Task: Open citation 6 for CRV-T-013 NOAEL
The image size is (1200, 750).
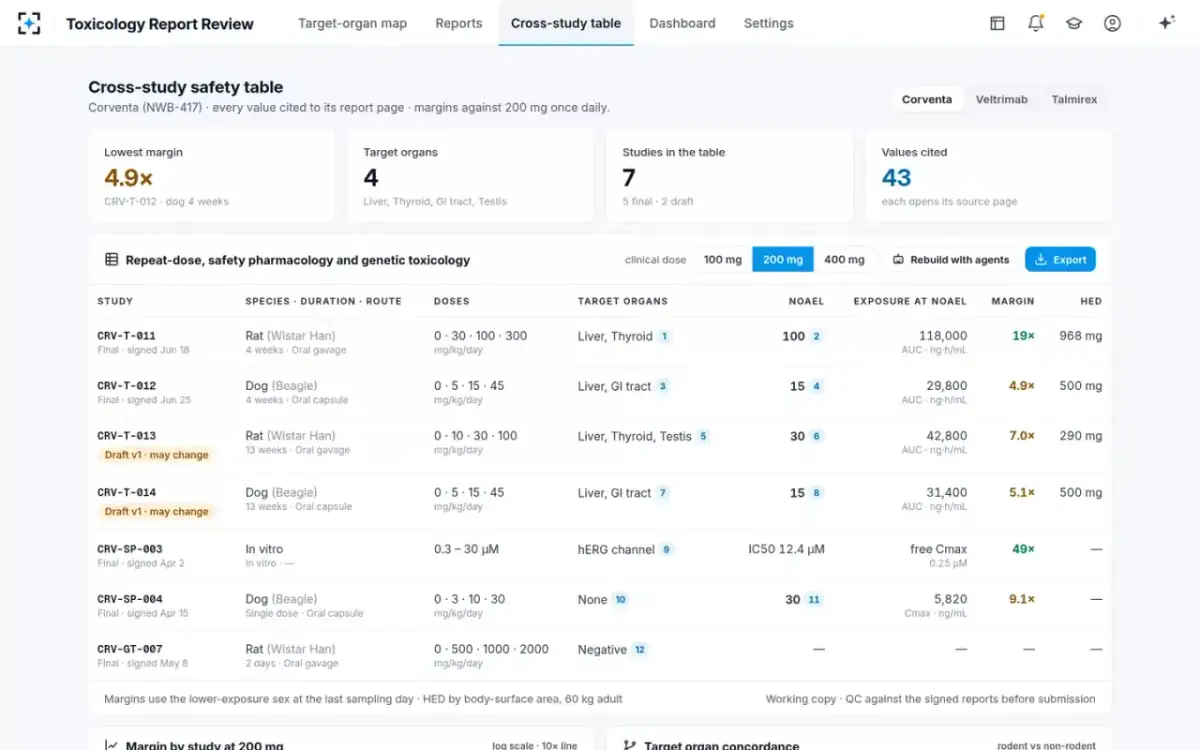Action: coord(816,436)
